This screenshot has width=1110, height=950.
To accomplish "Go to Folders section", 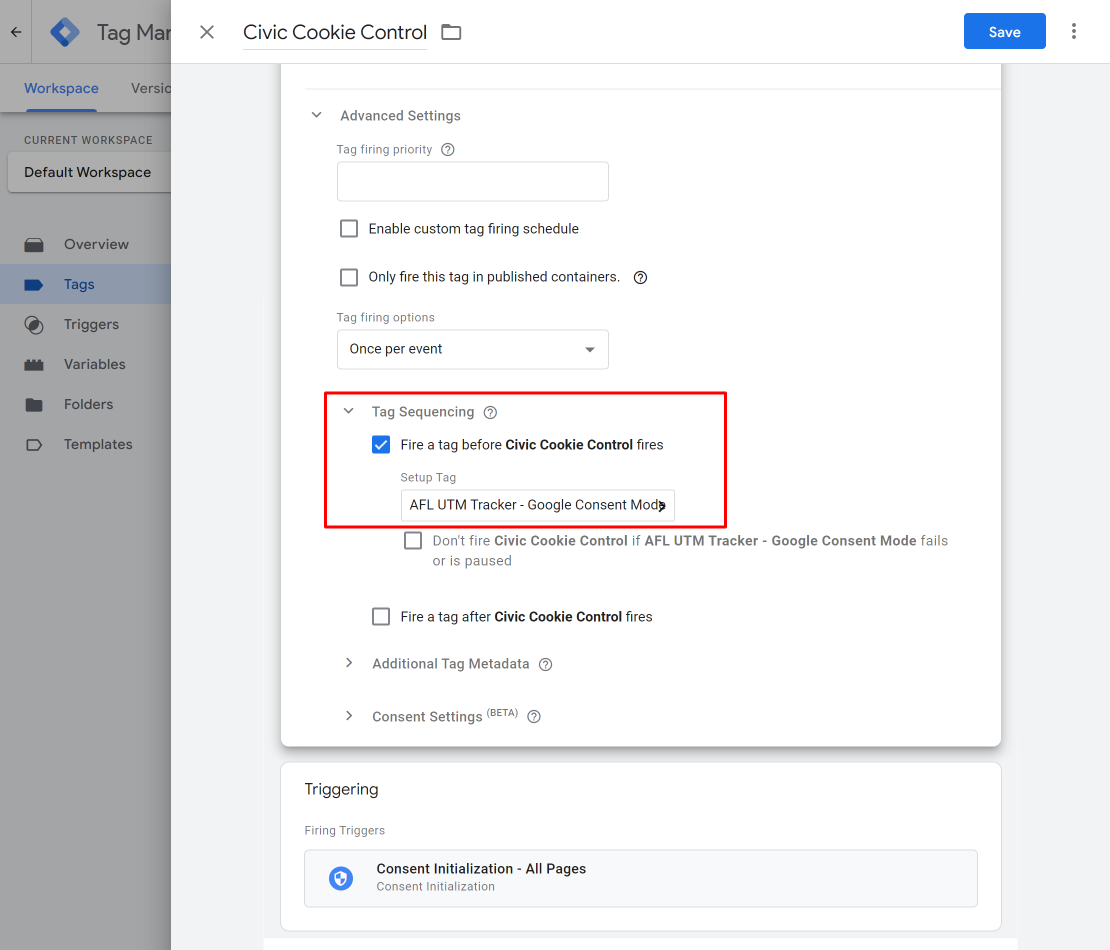I will click(x=88, y=404).
